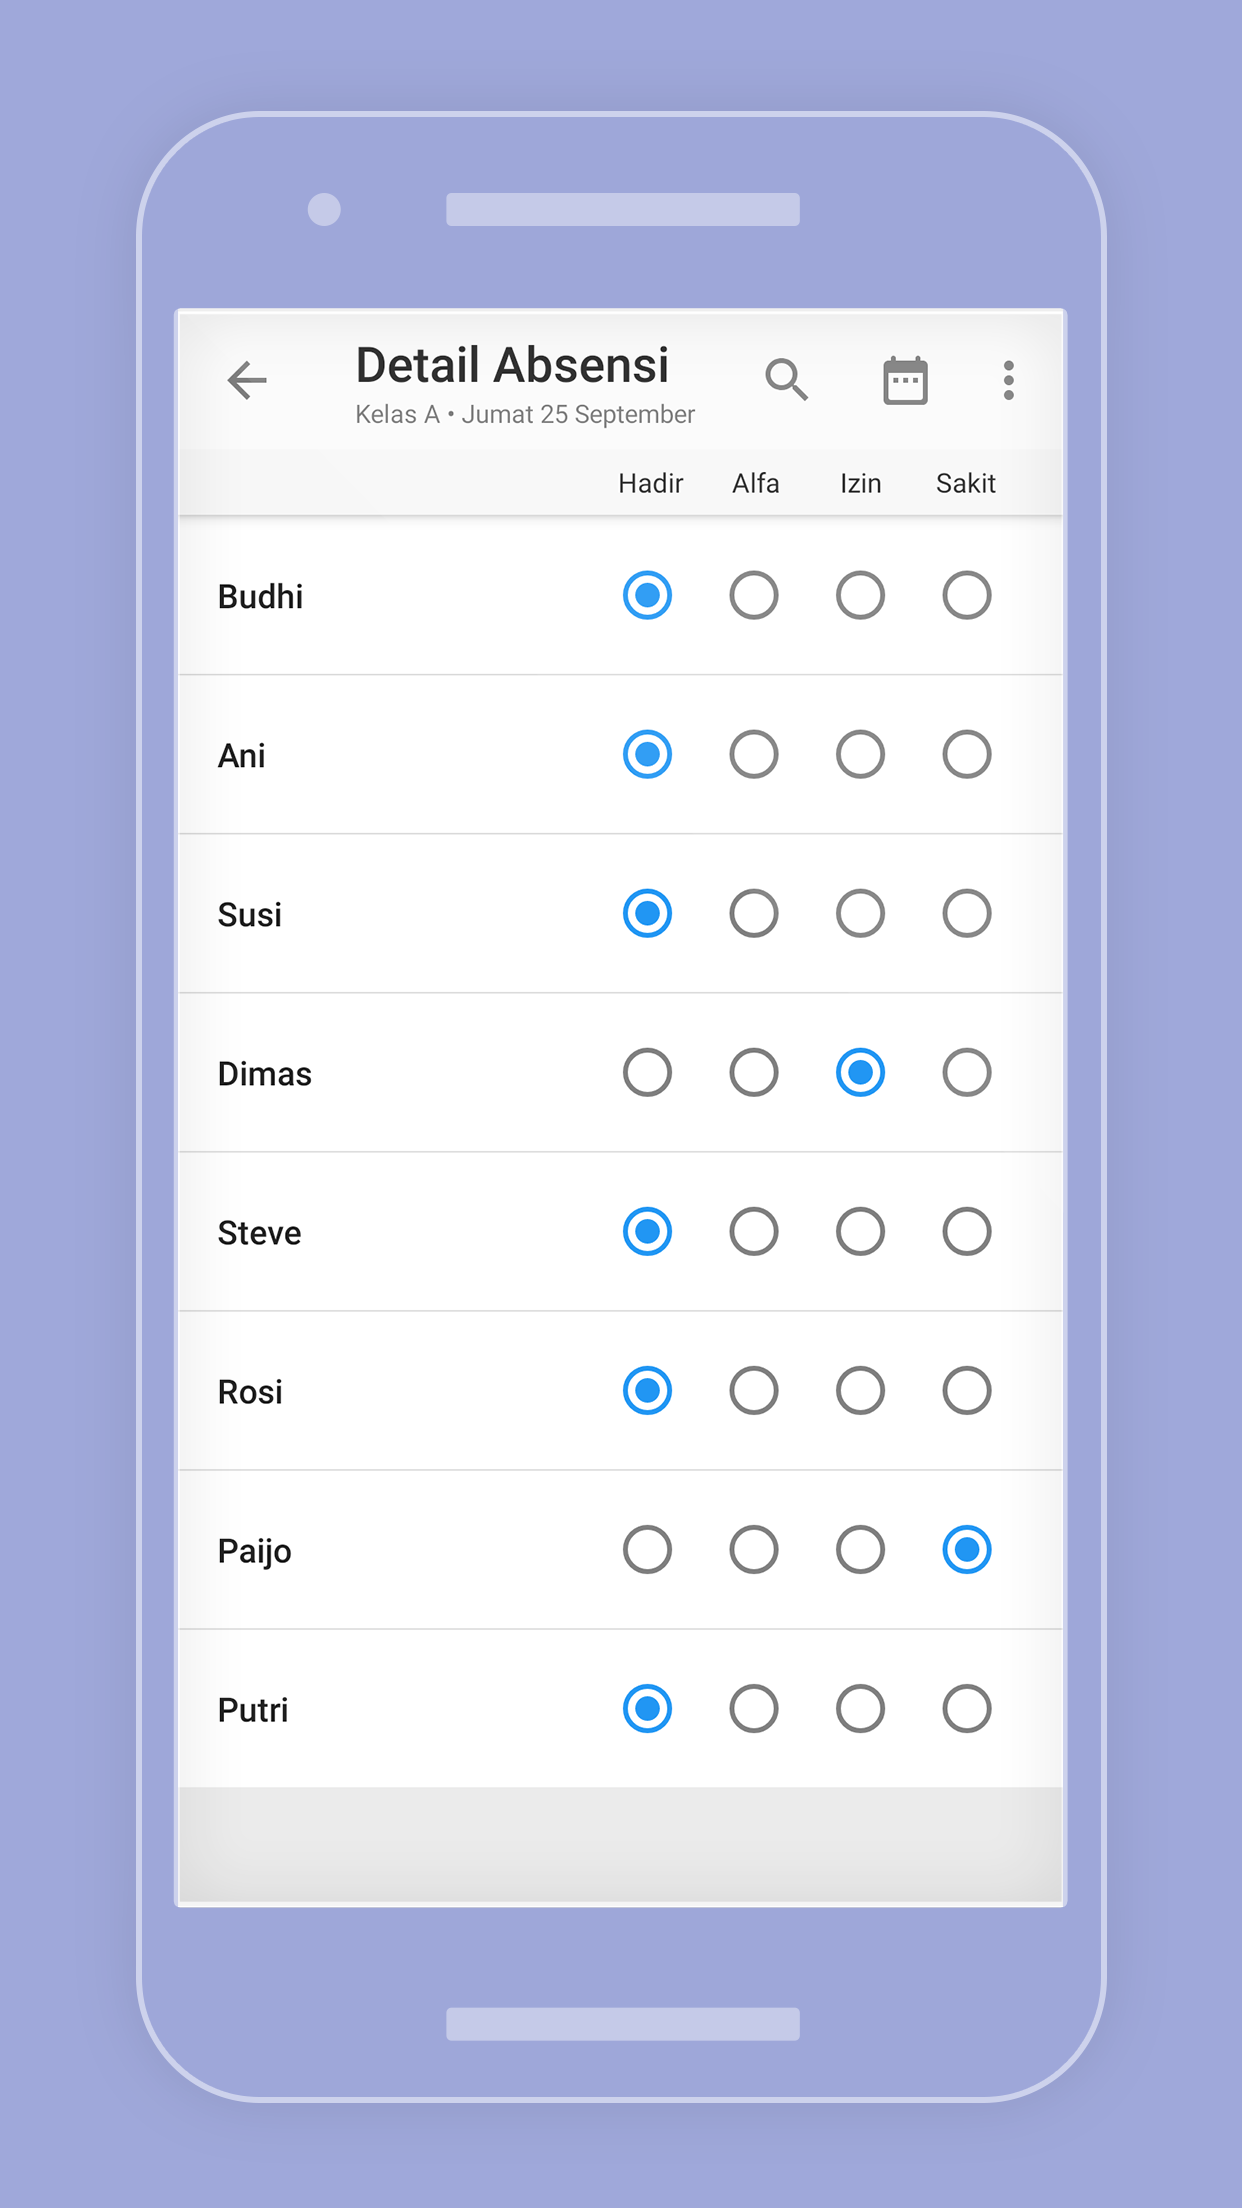Tap the Kelas A date subtitle
This screenshot has width=1242, height=2208.
pyautogui.click(x=525, y=415)
